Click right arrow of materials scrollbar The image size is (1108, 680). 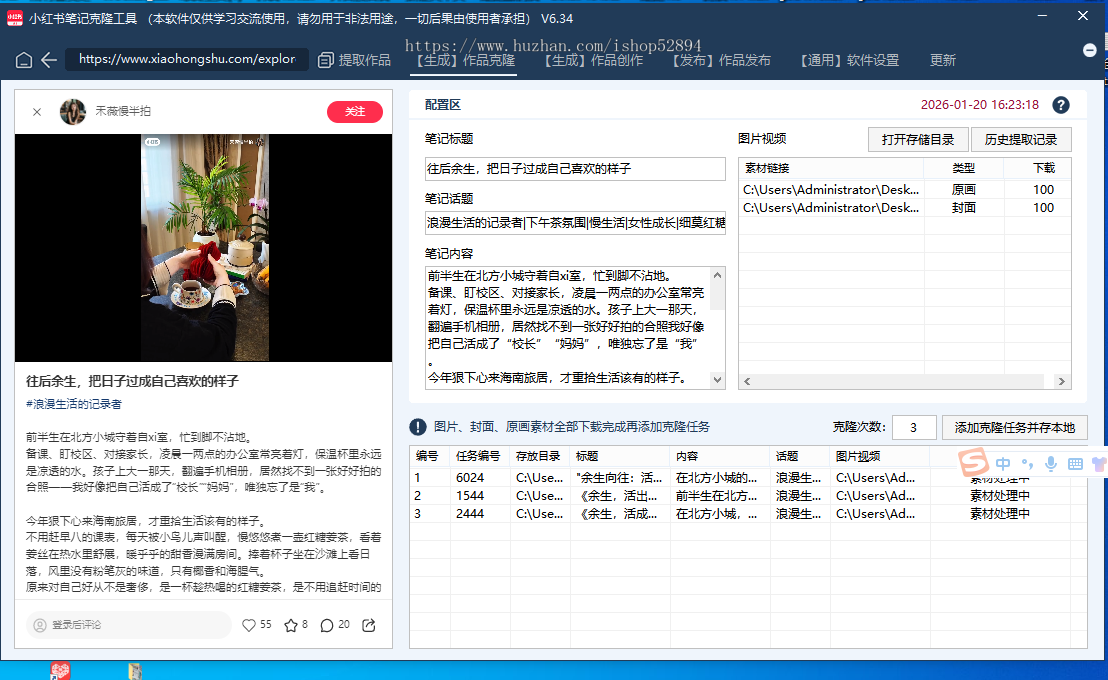[x=1061, y=382]
